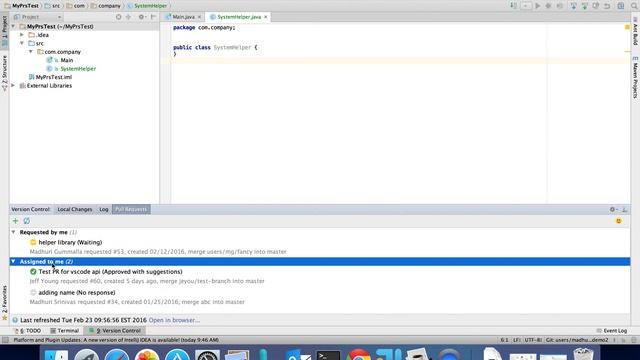Screen dimensions: 640x360
Task: Open Google Chrome from the Dock
Action: click(359, 354)
